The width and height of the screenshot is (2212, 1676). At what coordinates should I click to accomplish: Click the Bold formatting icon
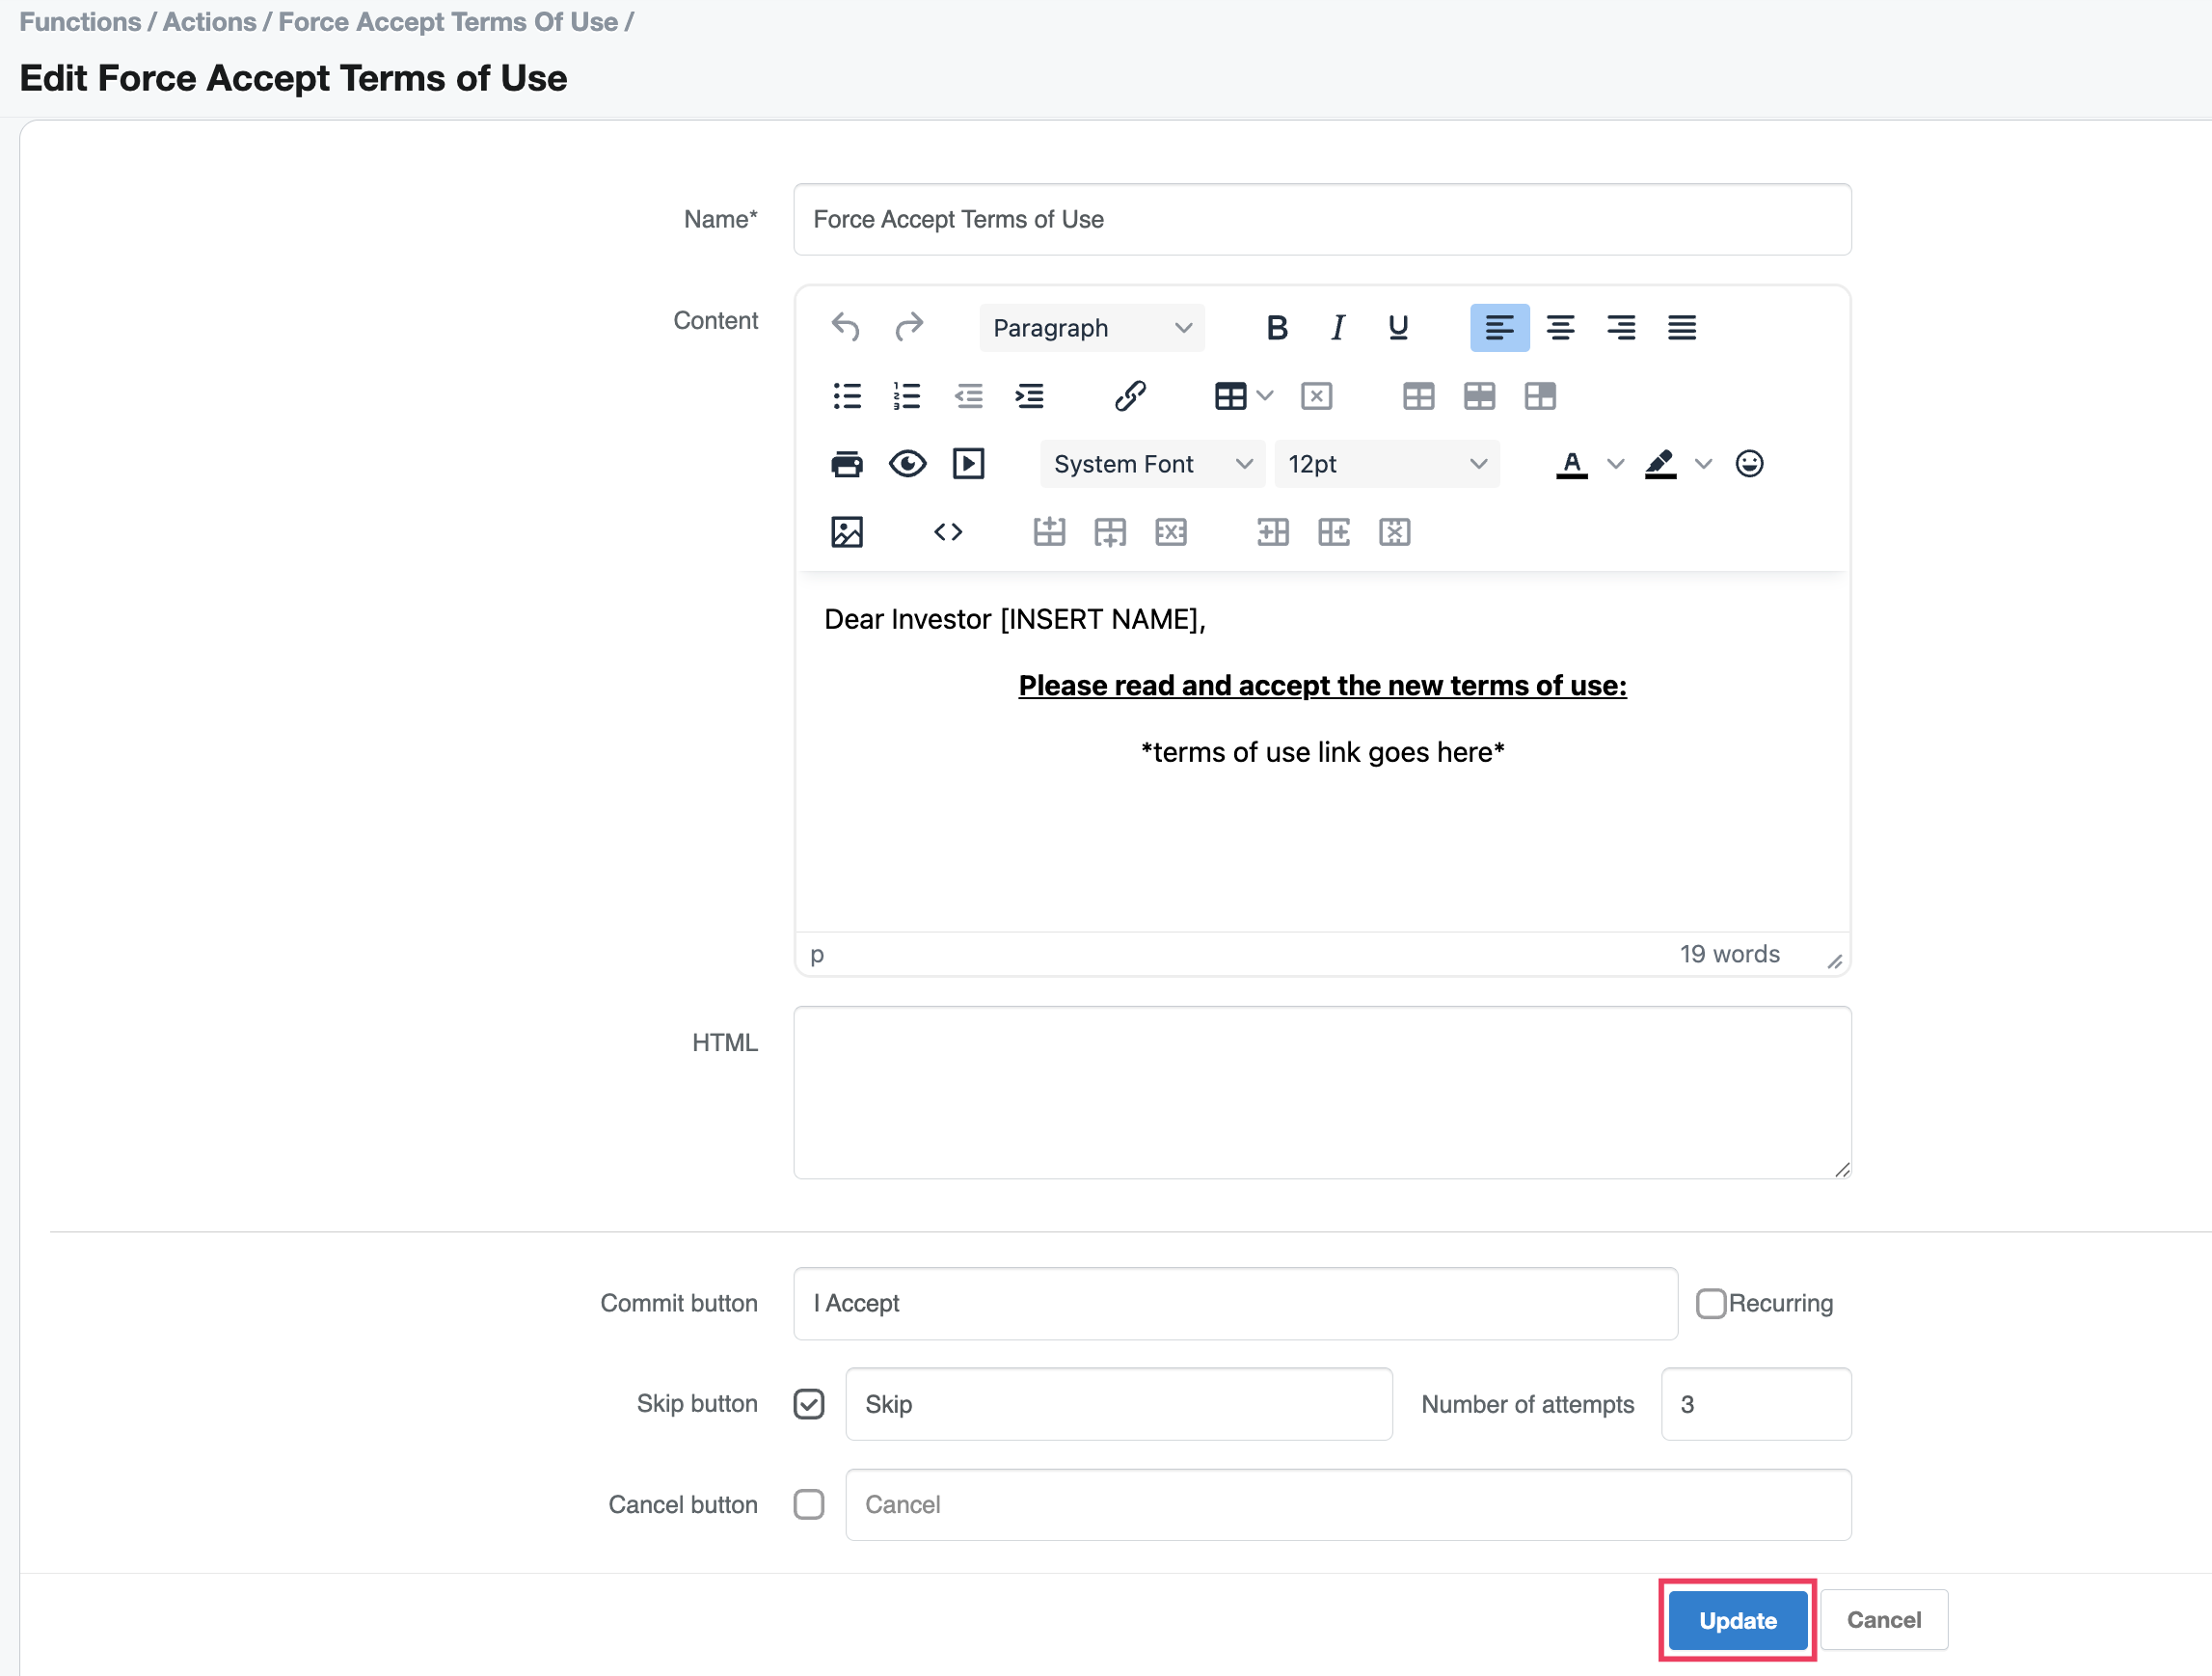click(x=1276, y=328)
